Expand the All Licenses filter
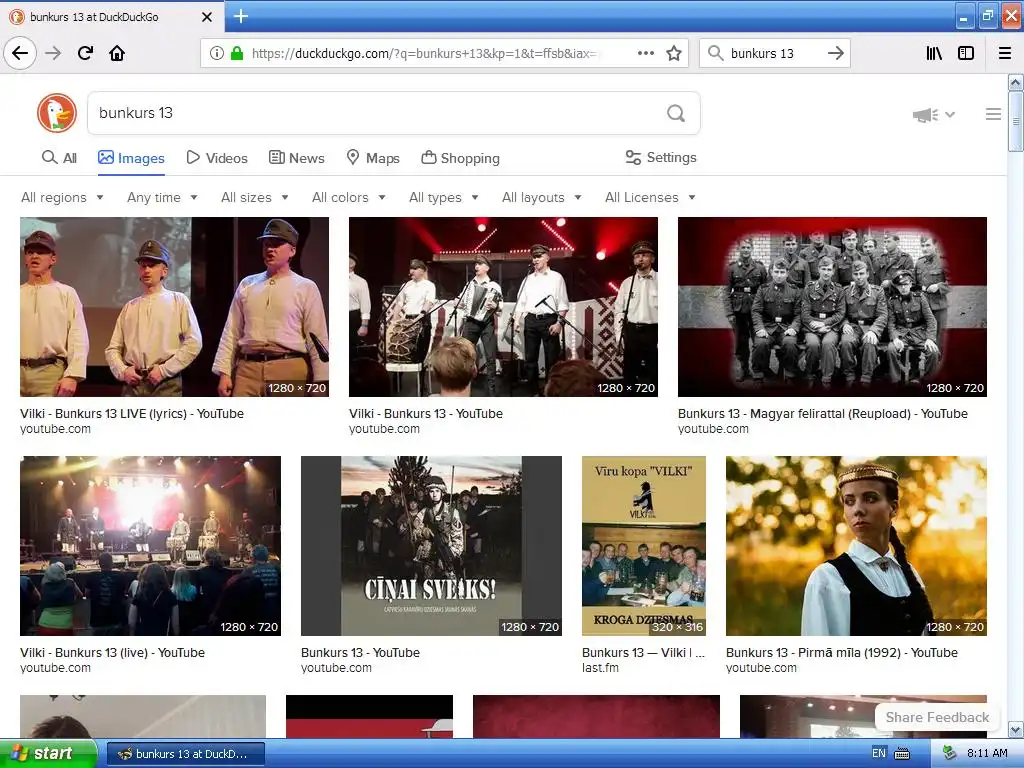The width and height of the screenshot is (1024, 768). coord(650,197)
